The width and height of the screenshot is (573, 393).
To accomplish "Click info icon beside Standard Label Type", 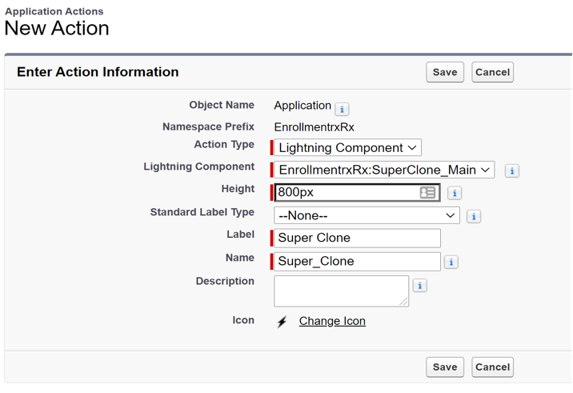I will point(474,216).
